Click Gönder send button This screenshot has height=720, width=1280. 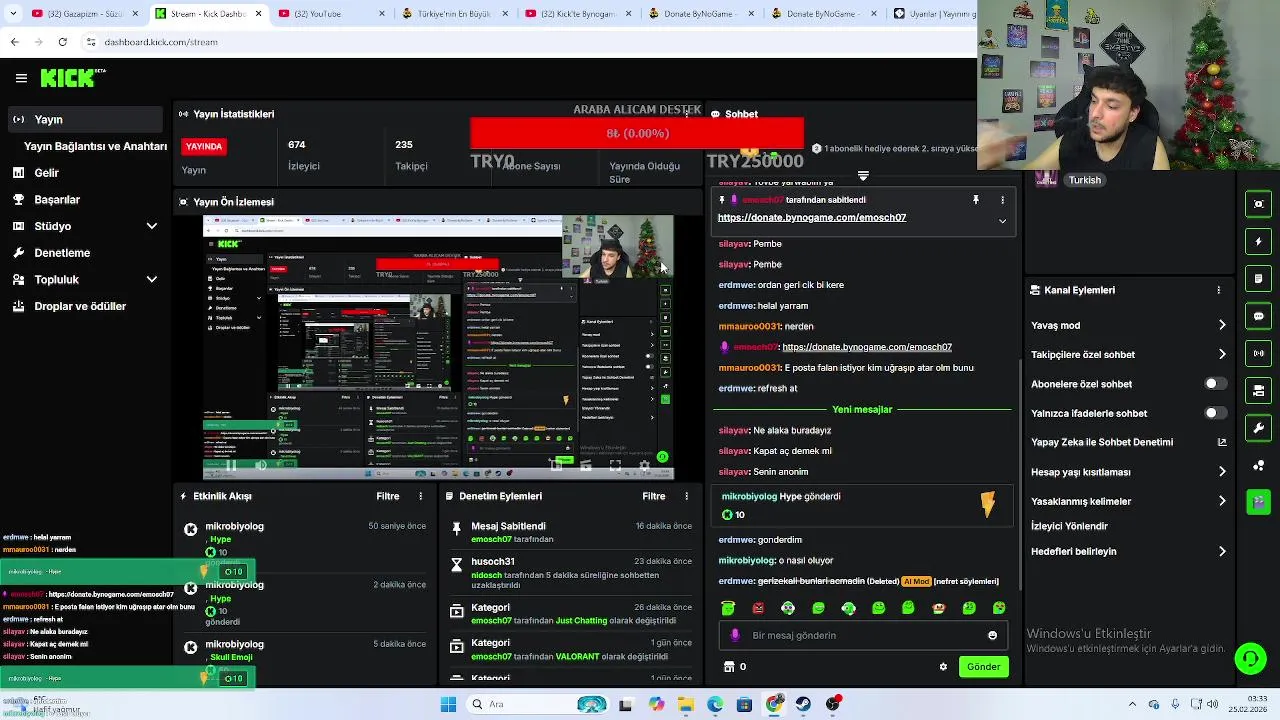click(x=983, y=667)
